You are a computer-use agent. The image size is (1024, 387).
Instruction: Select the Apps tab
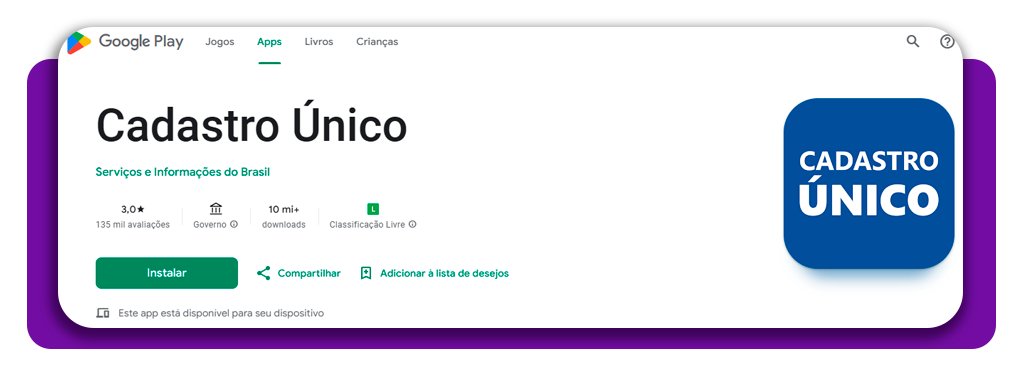[x=269, y=42]
